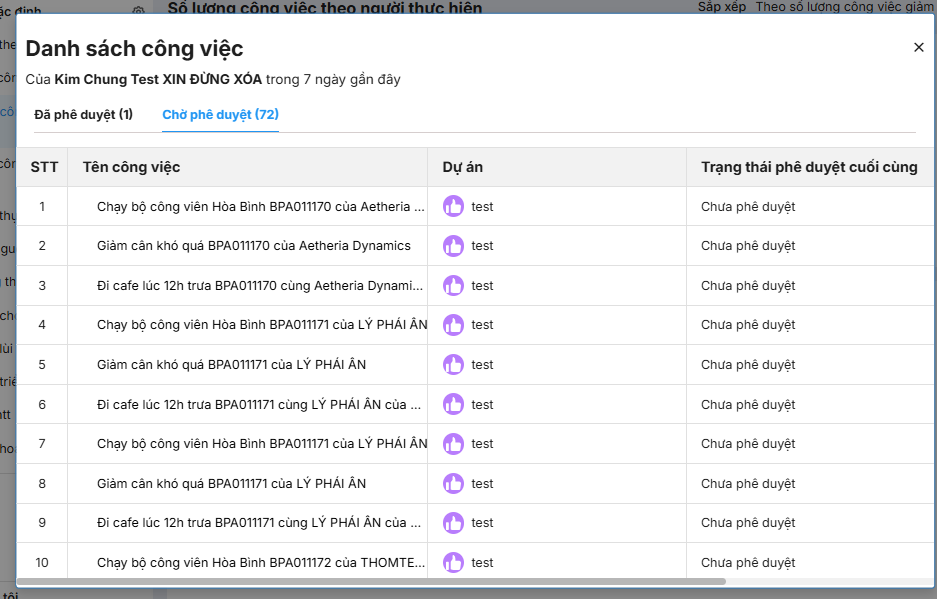
Task: Click the thumbs-up project icon in row 9
Action: 453,522
